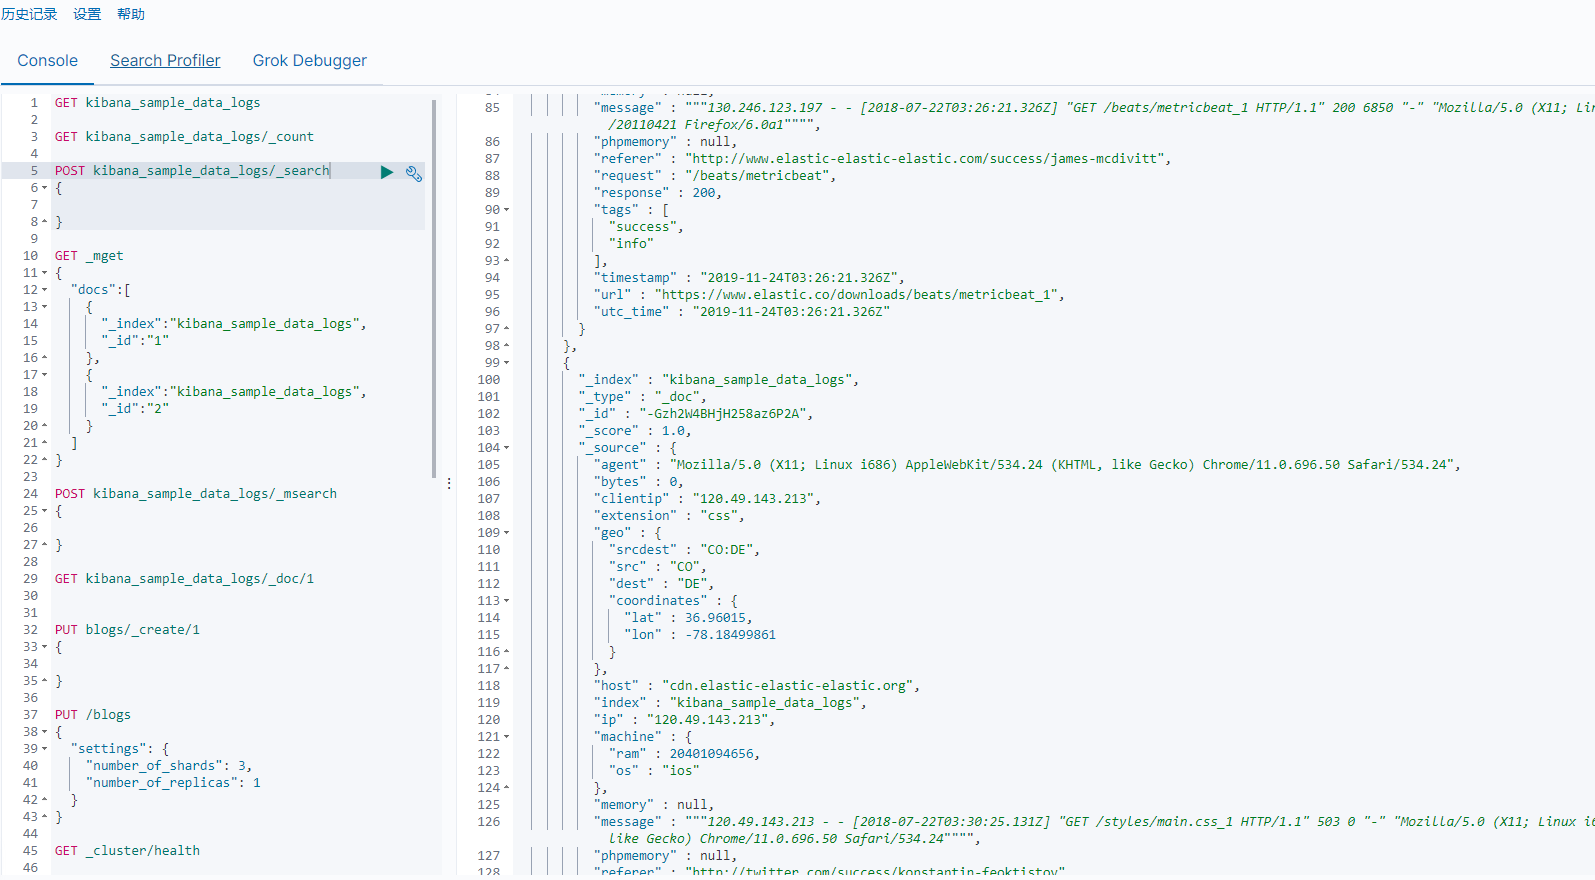This screenshot has width=1595, height=880.
Task: Open the 帮助 help menu
Action: [x=131, y=14]
